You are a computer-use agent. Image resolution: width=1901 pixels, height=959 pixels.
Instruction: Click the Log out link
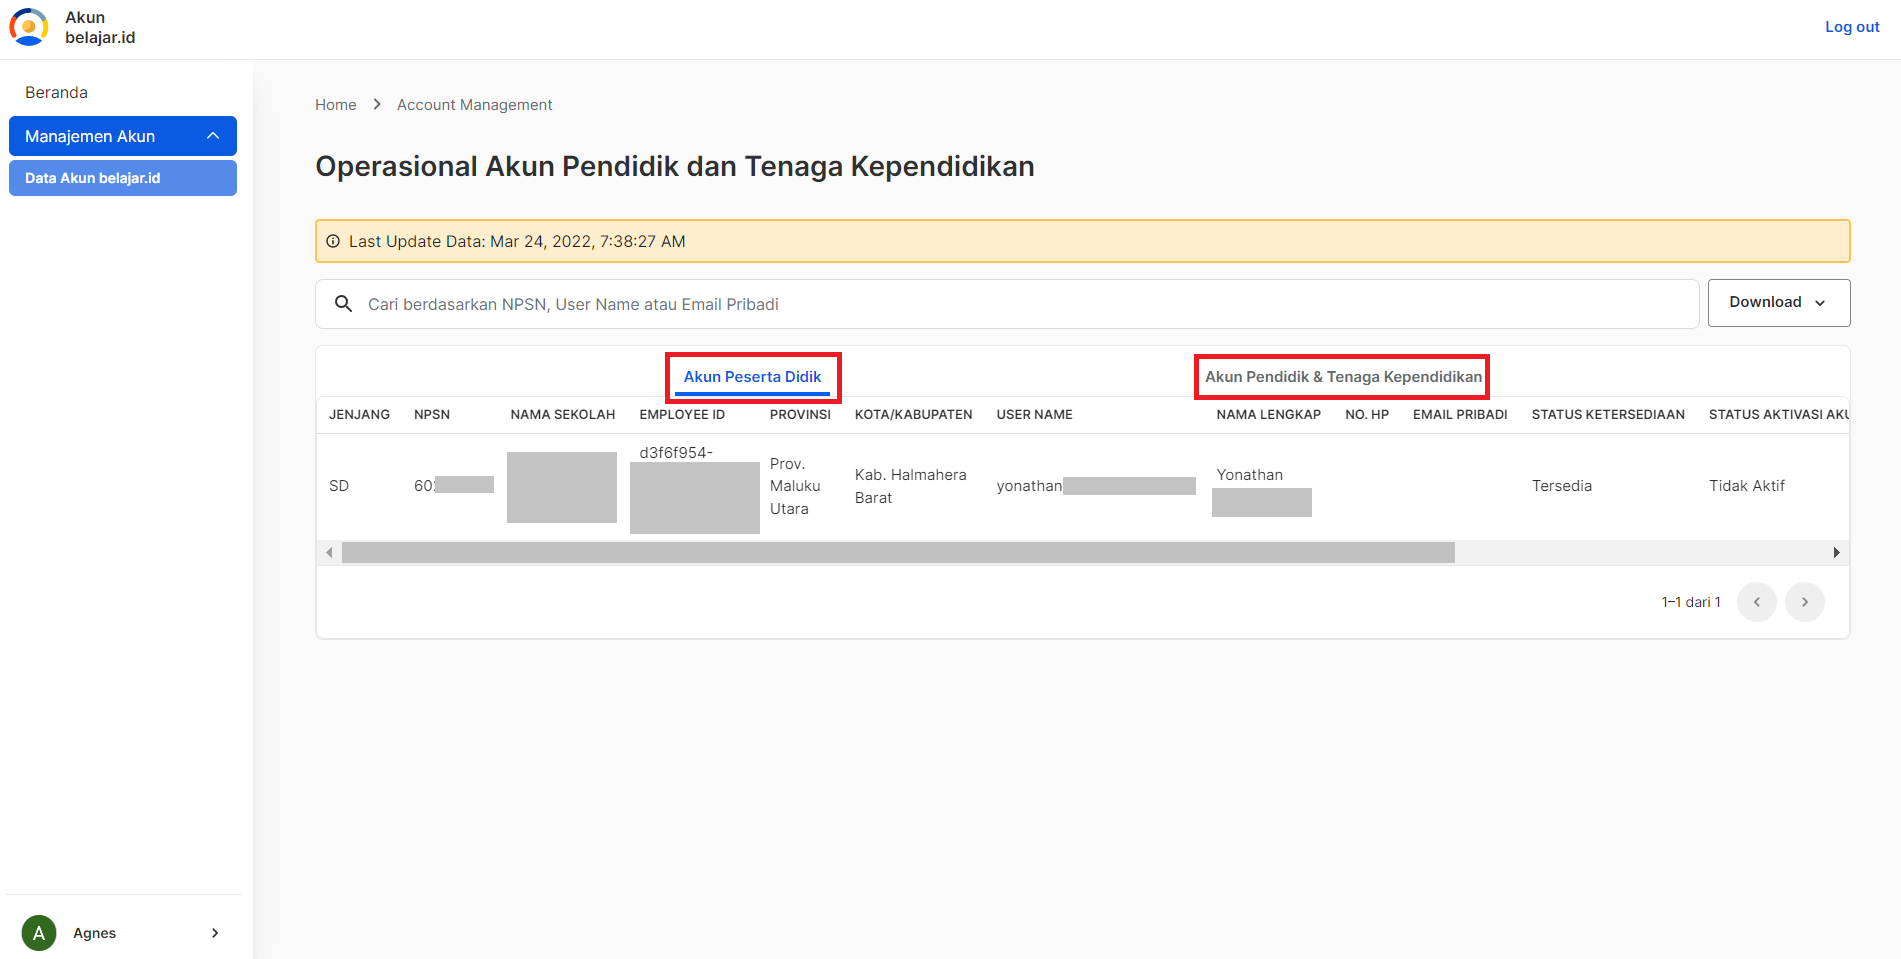1852,27
